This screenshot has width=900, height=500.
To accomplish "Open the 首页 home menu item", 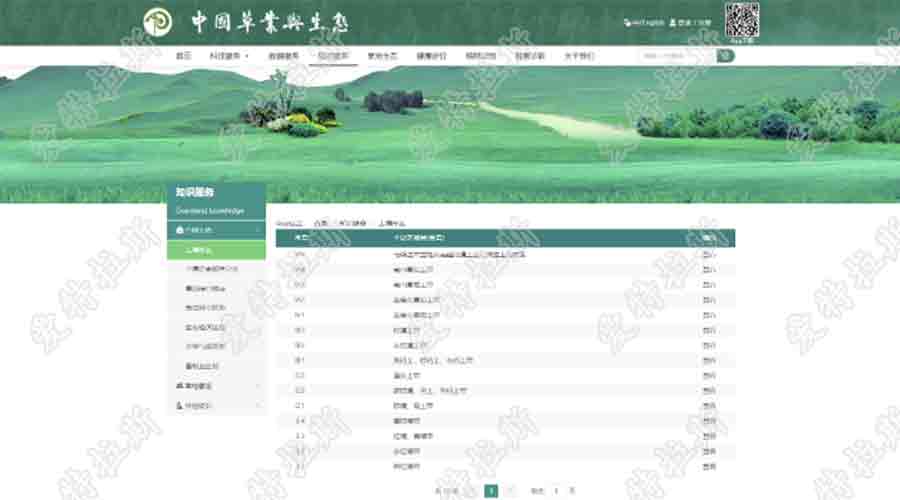I will [183, 56].
